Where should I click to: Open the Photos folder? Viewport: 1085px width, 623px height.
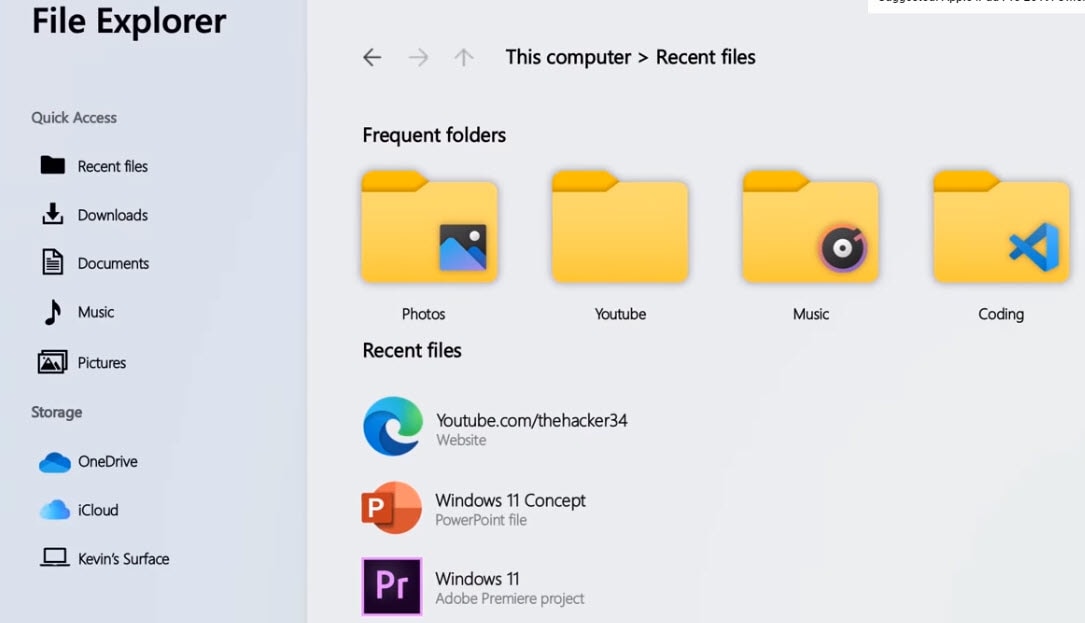point(429,226)
